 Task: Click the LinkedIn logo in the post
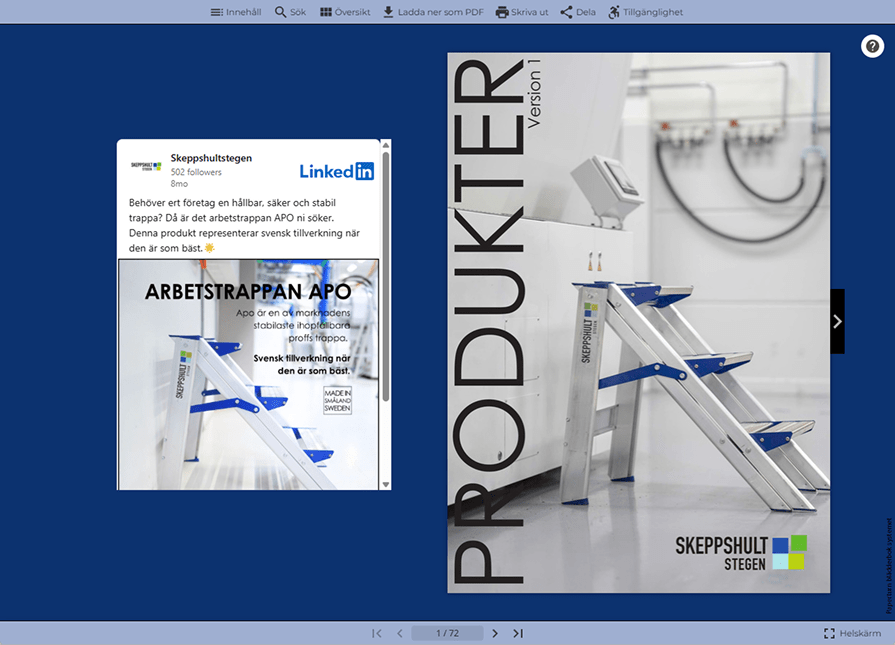[x=337, y=171]
